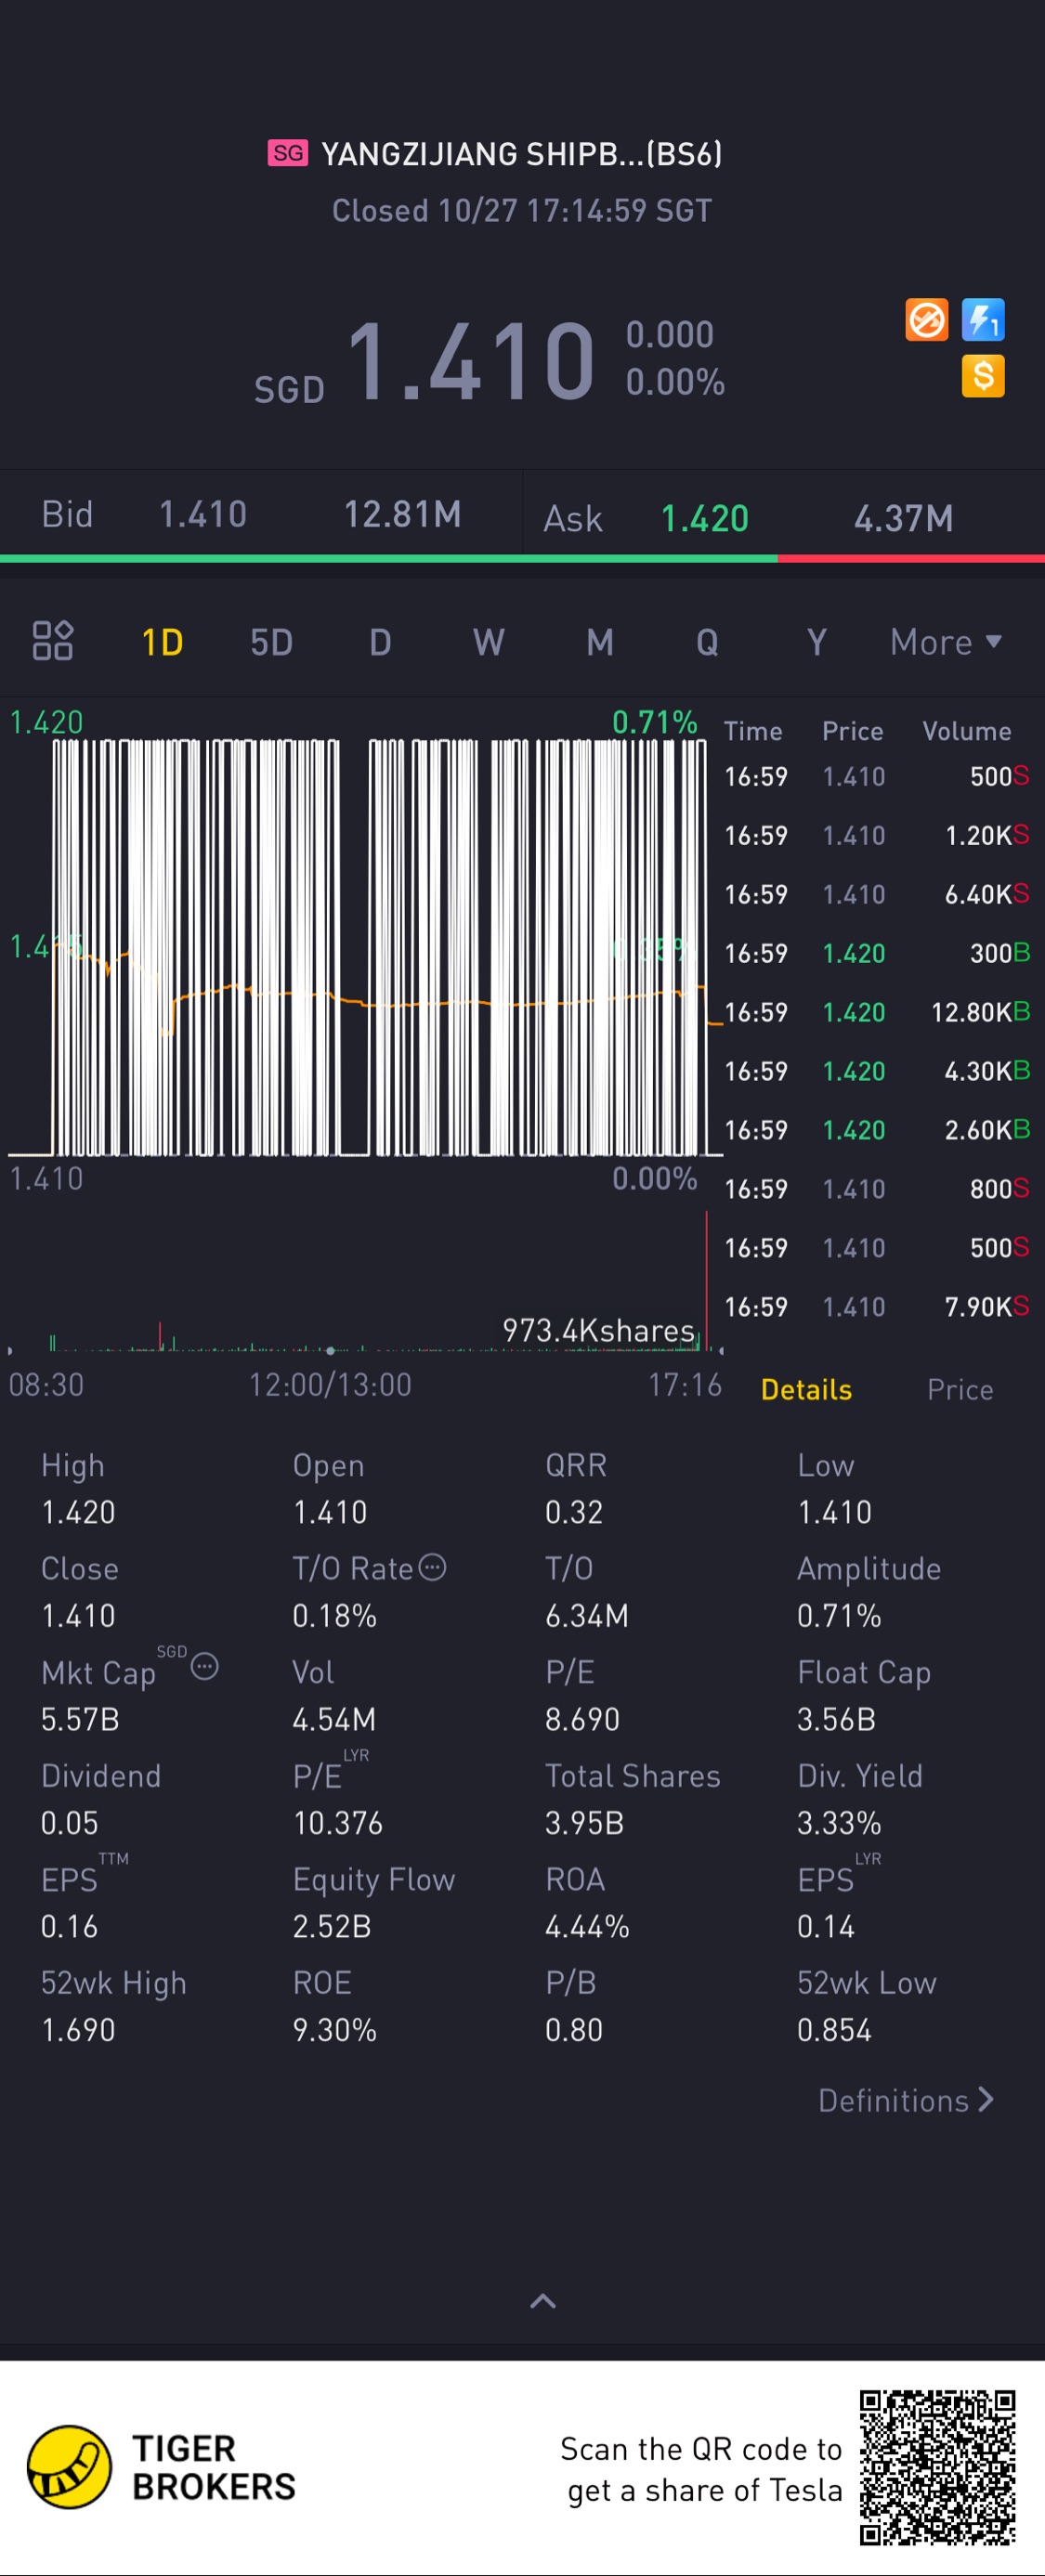The height and width of the screenshot is (2576, 1045).
Task: Select the 800S trade row
Action: click(877, 1189)
